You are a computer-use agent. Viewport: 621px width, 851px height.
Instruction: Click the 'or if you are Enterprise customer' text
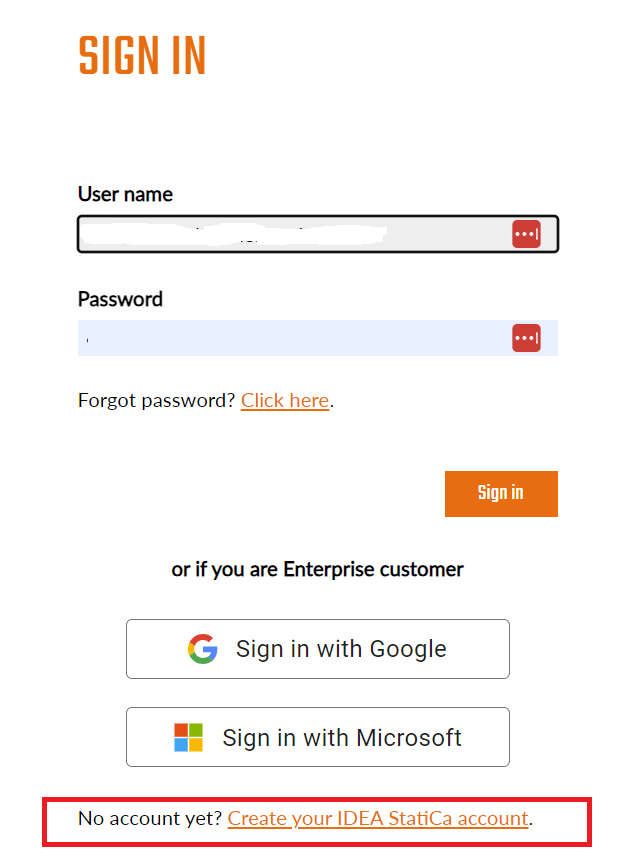pyautogui.click(x=317, y=569)
